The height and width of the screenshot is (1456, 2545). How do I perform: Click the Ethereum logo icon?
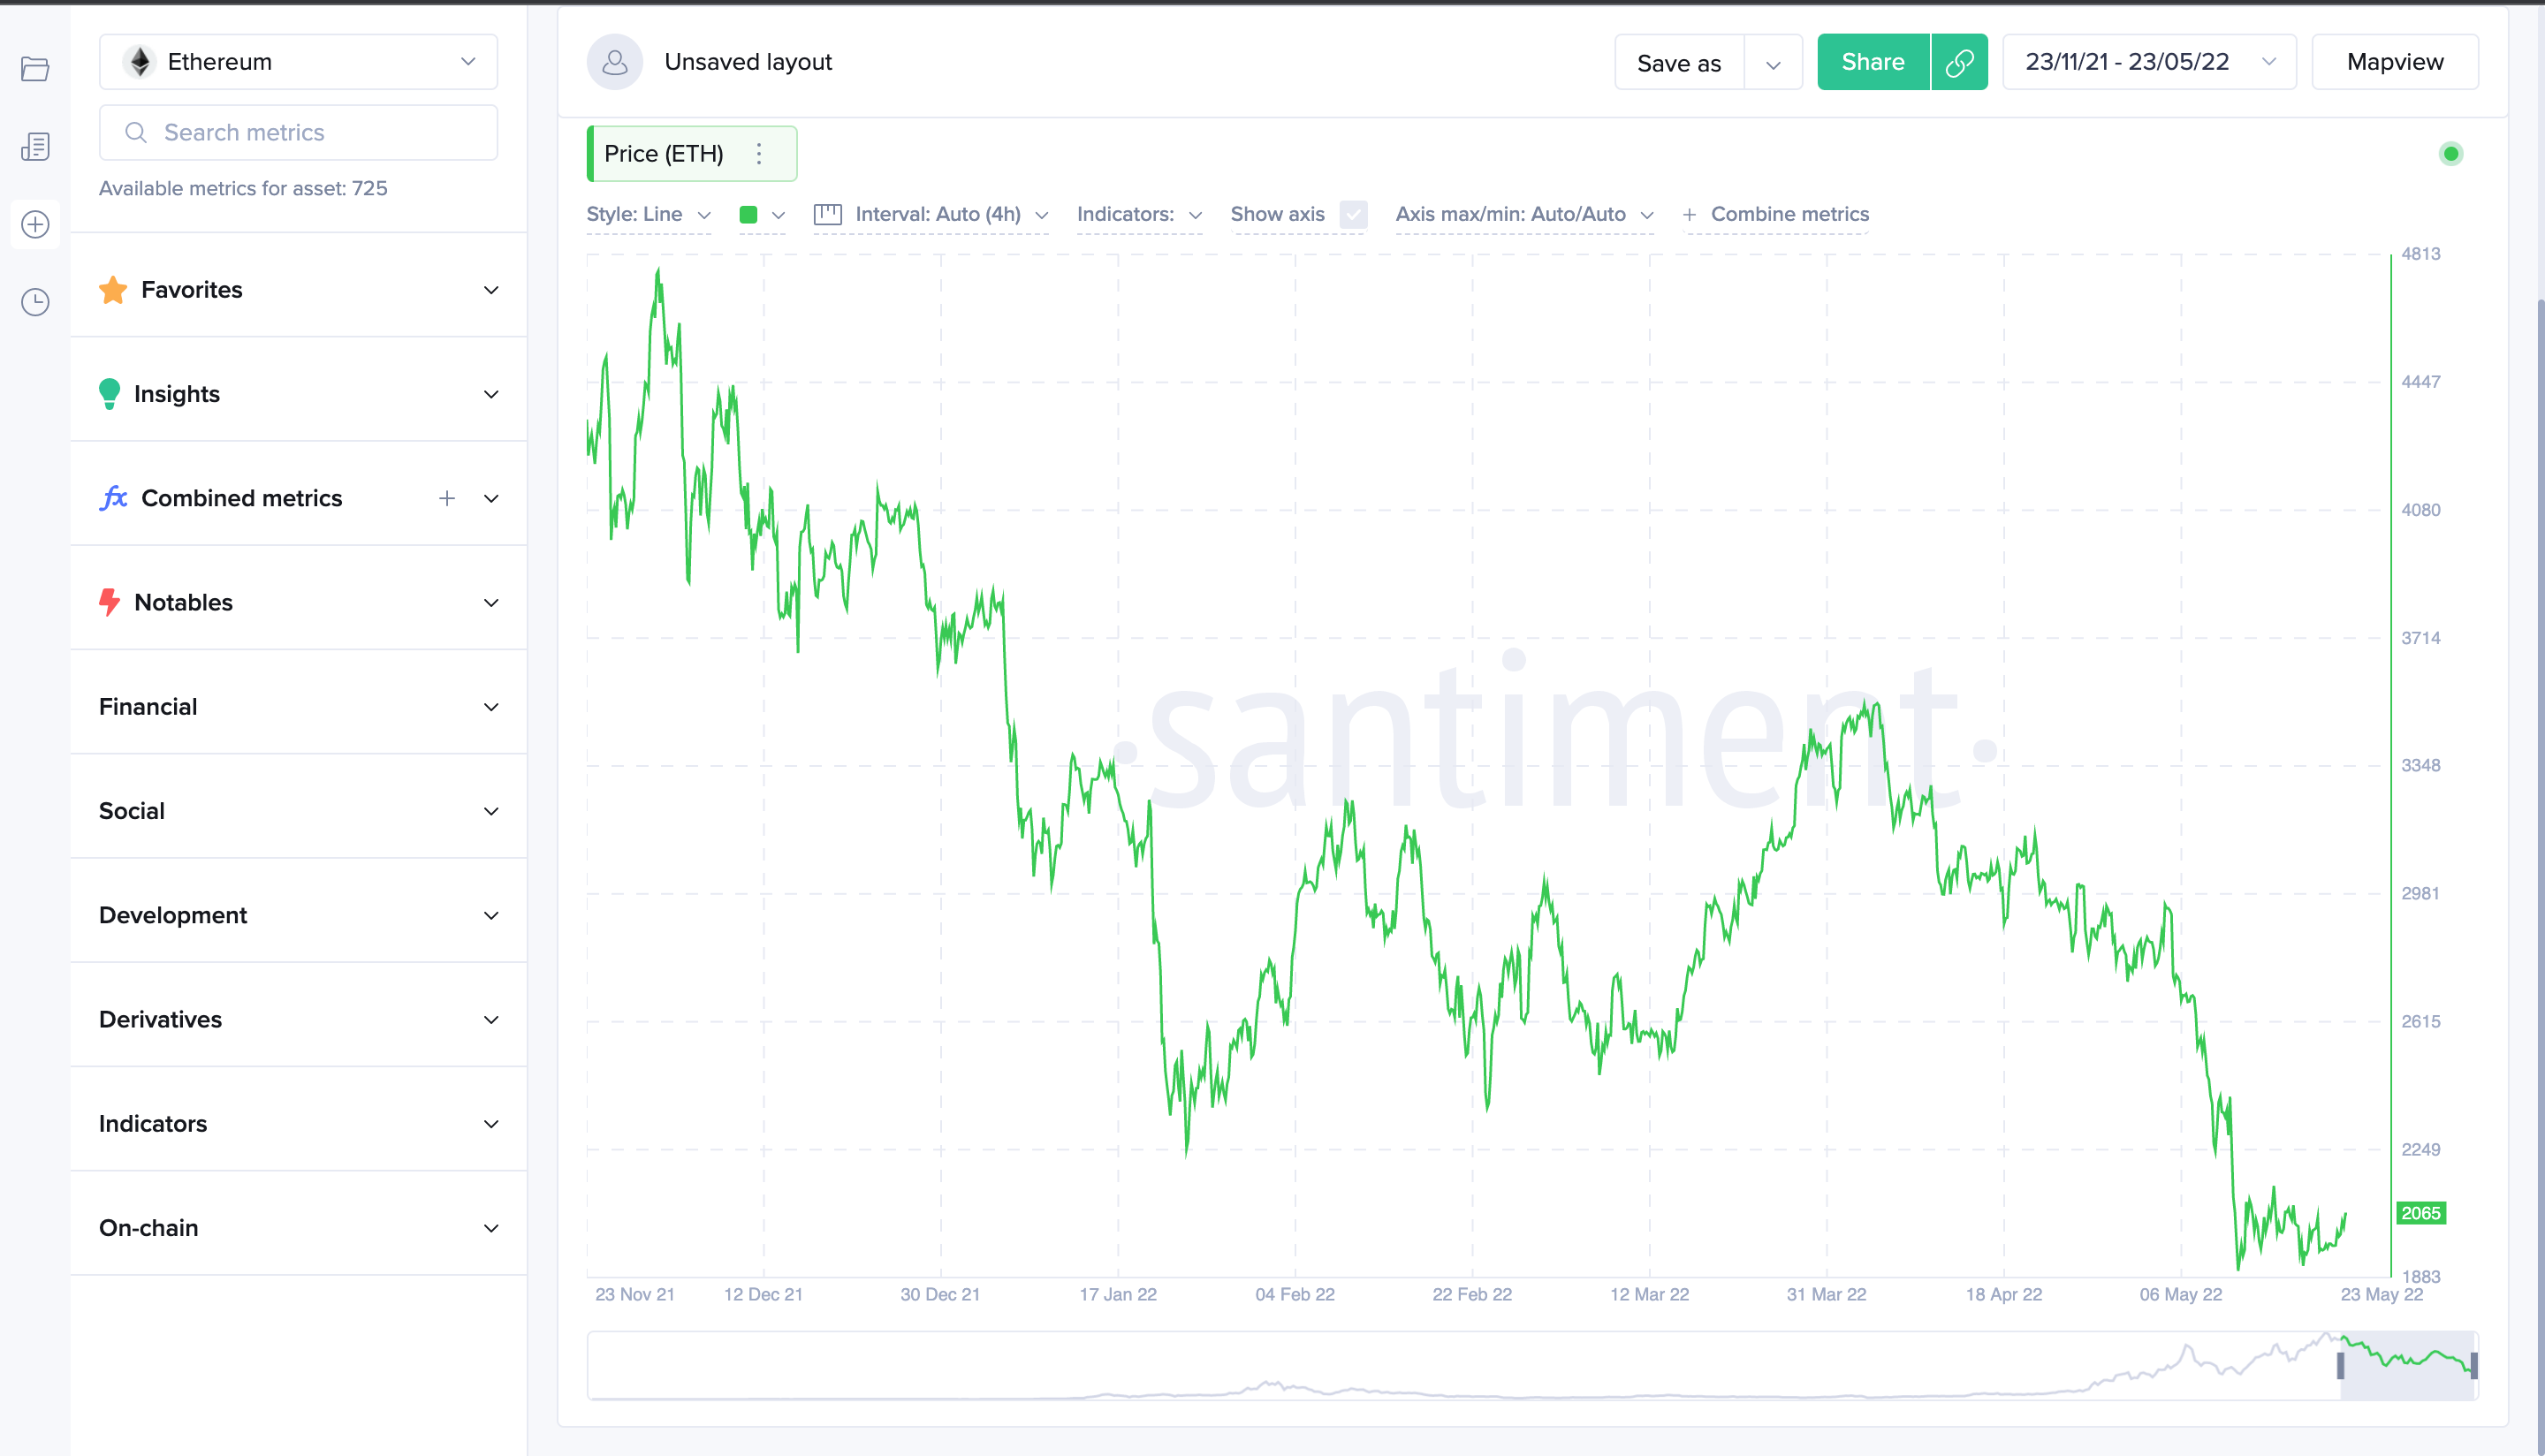[x=140, y=62]
